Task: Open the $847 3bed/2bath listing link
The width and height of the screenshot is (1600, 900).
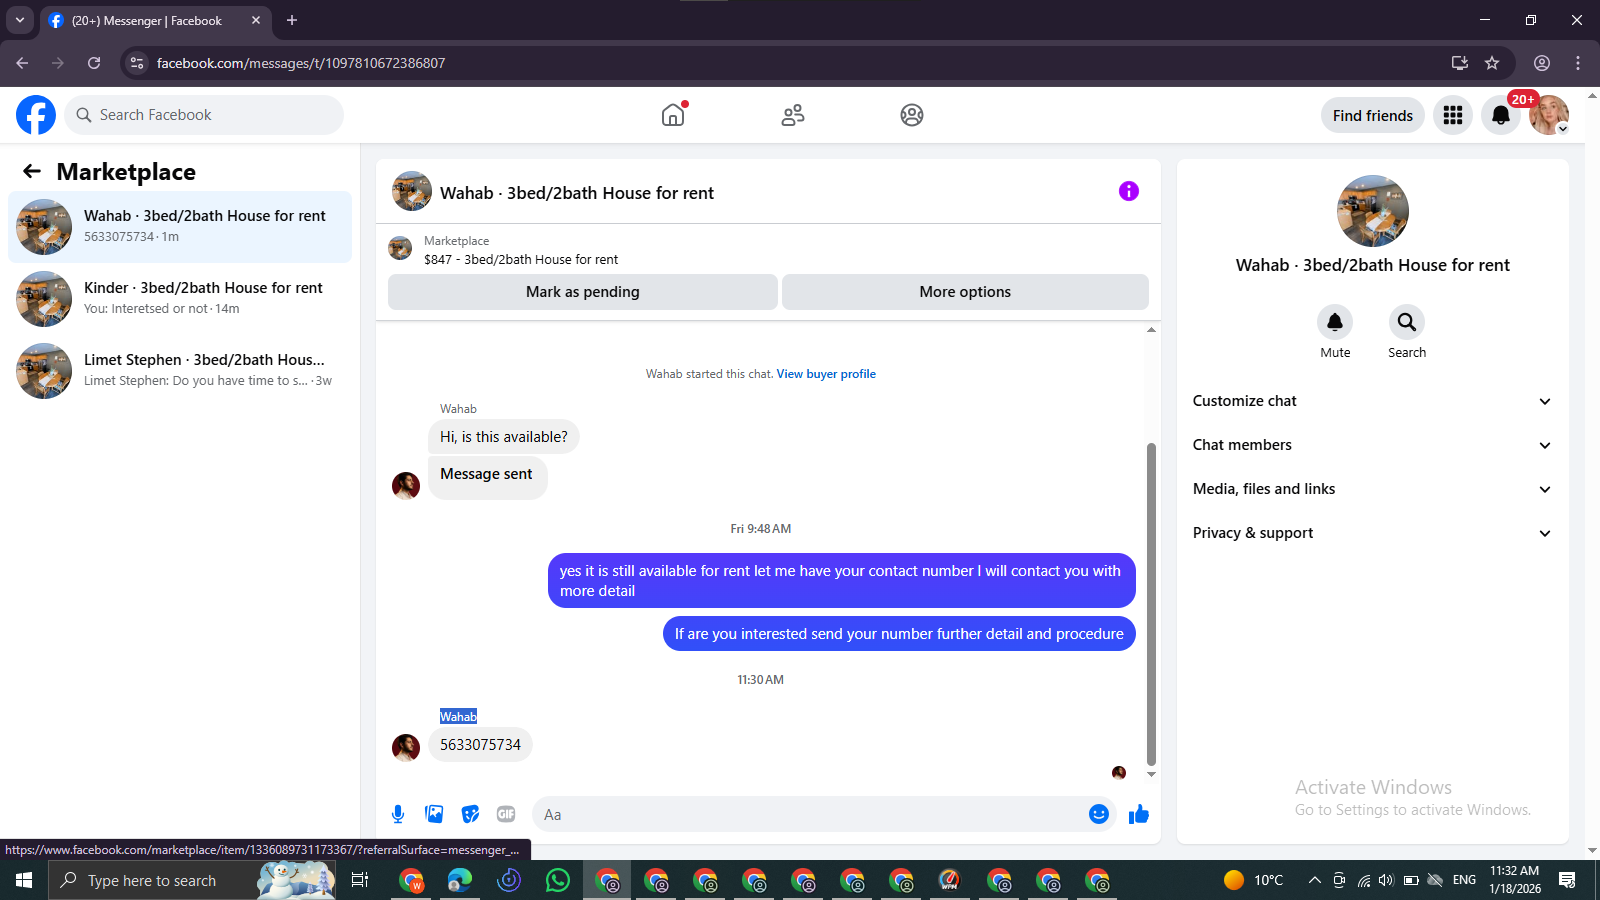Action: tap(521, 259)
